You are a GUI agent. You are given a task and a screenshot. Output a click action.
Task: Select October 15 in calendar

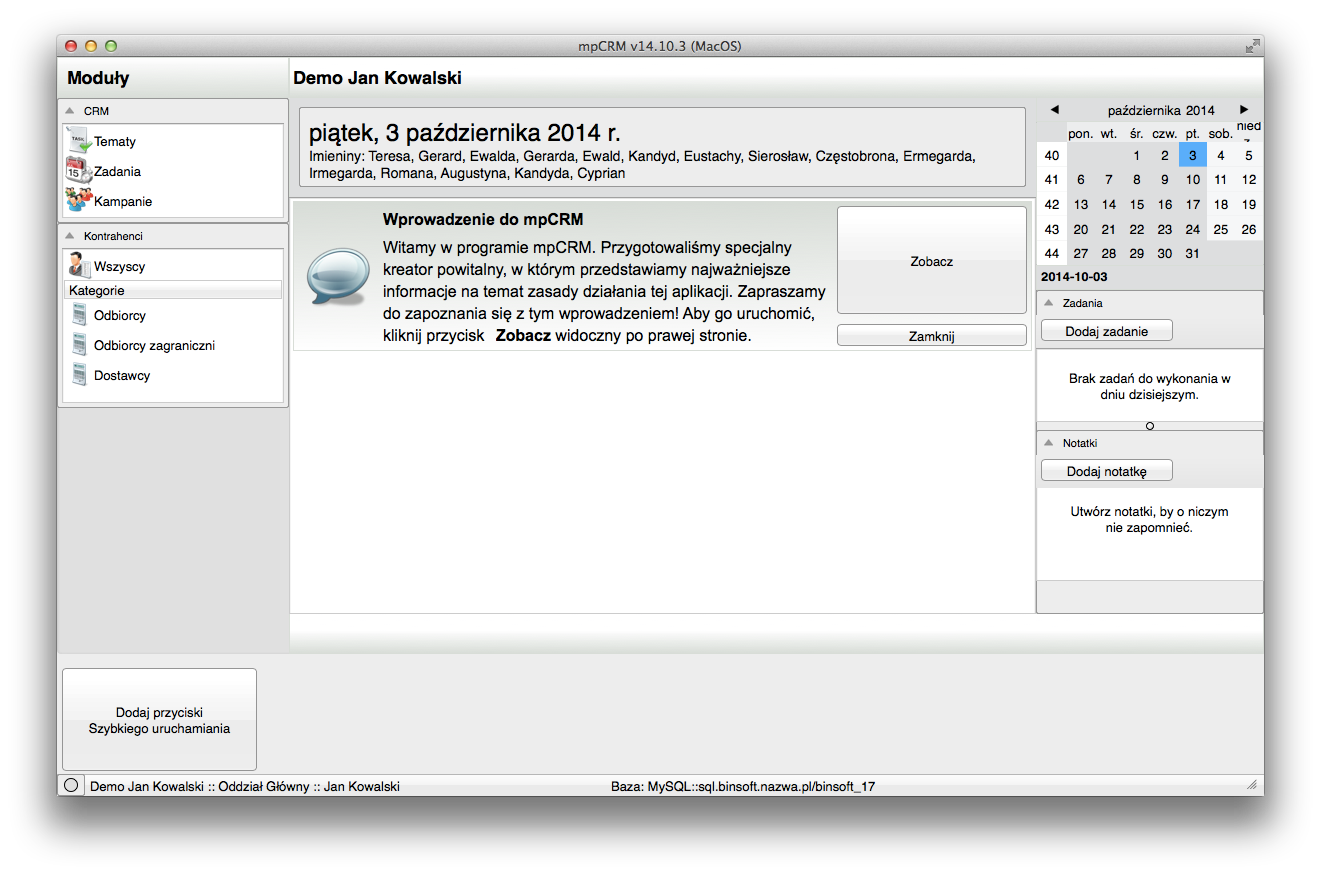coord(1137,204)
